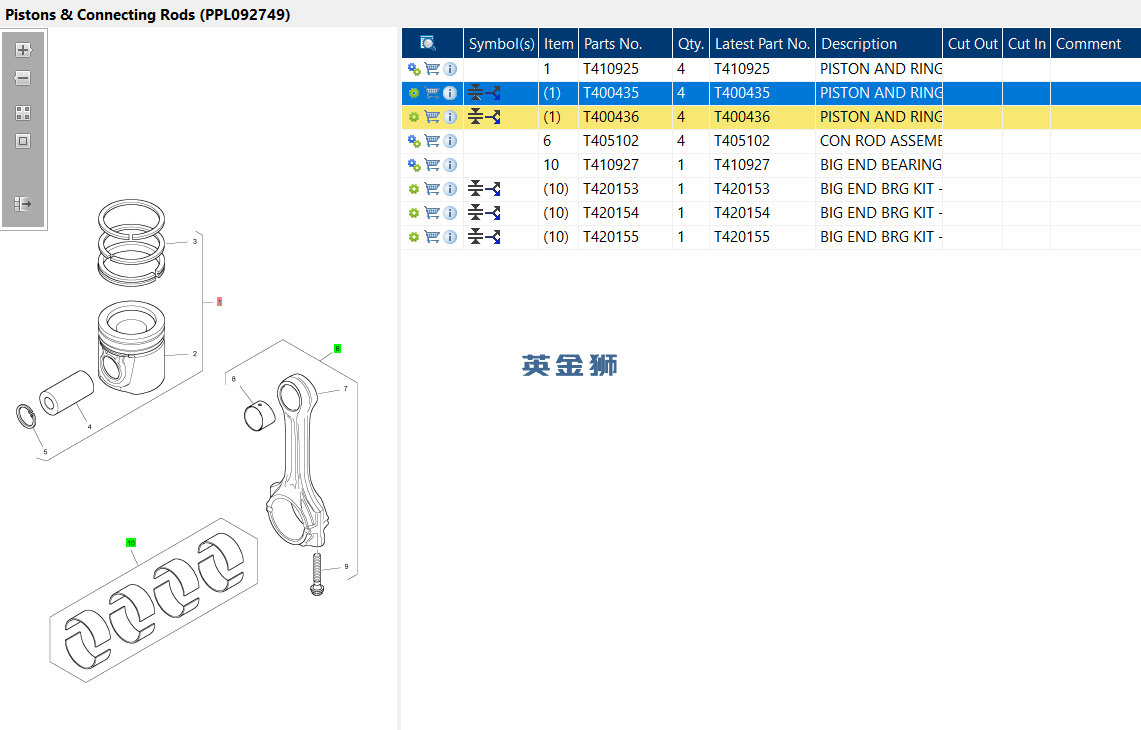
Task: Show info for T420153
Action: tap(450, 189)
